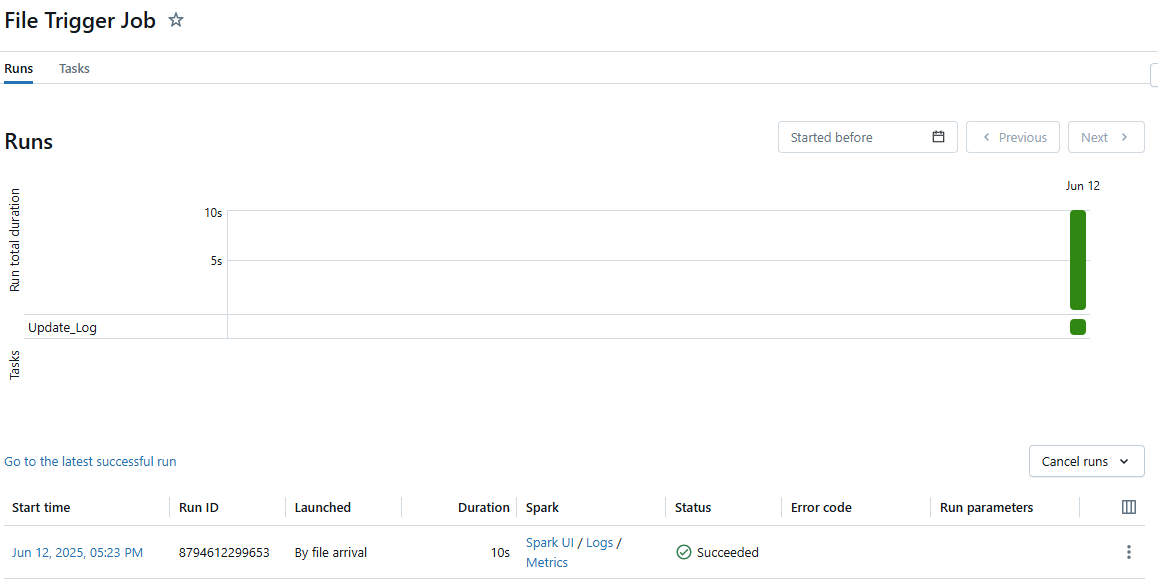
Task: View the Logs for the run
Action: coord(600,542)
